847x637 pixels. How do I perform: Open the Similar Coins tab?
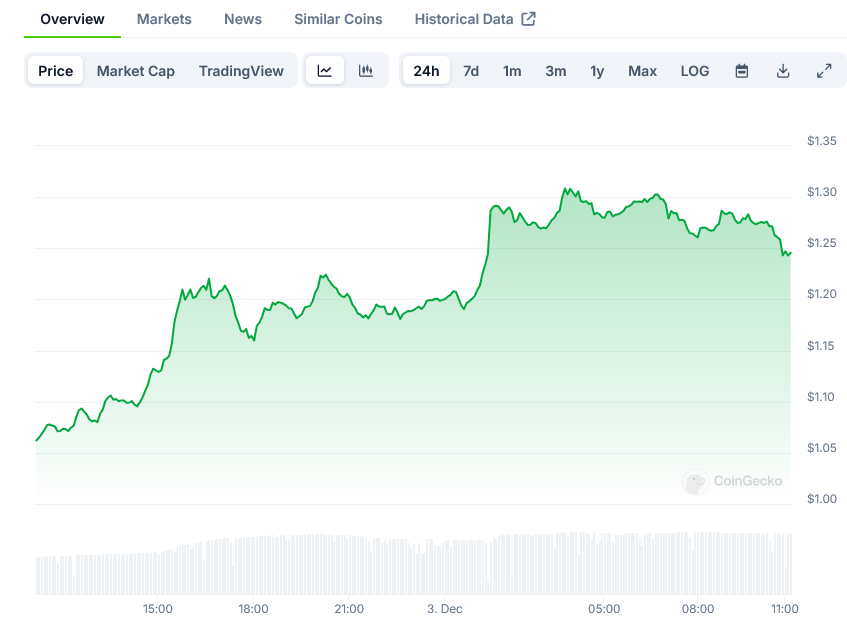(x=338, y=19)
